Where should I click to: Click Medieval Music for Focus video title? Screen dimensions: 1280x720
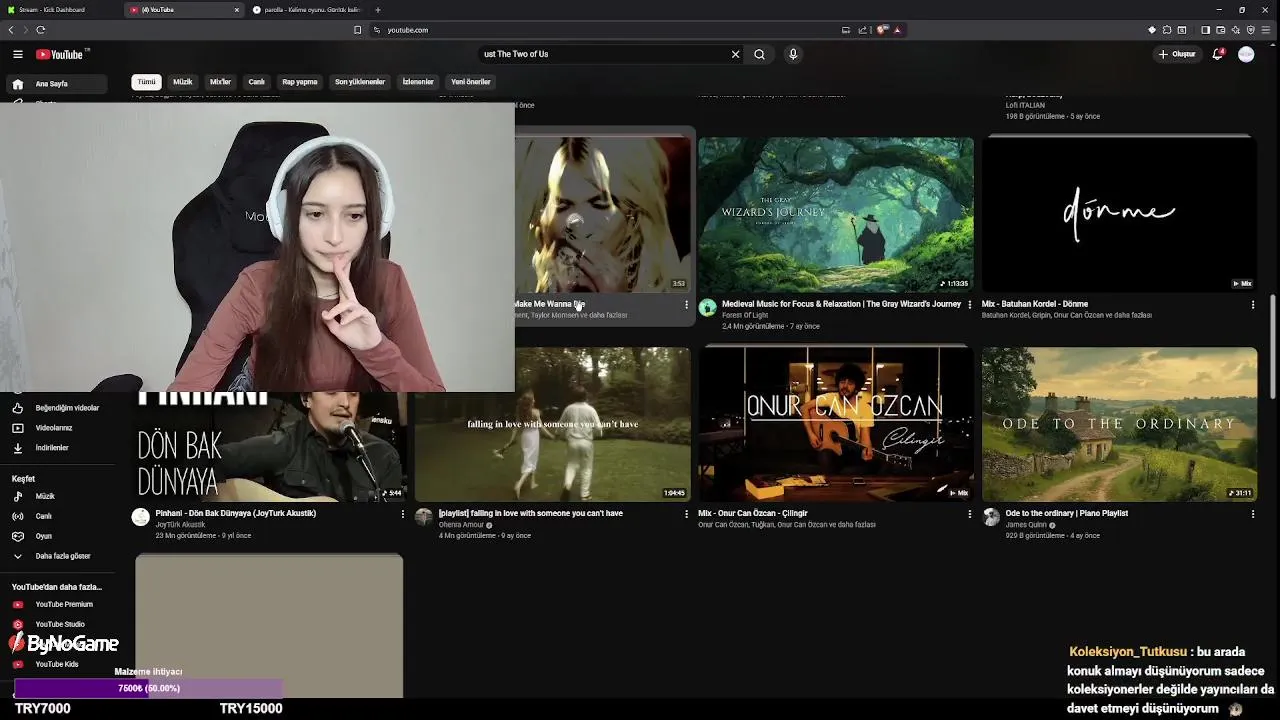click(x=841, y=304)
